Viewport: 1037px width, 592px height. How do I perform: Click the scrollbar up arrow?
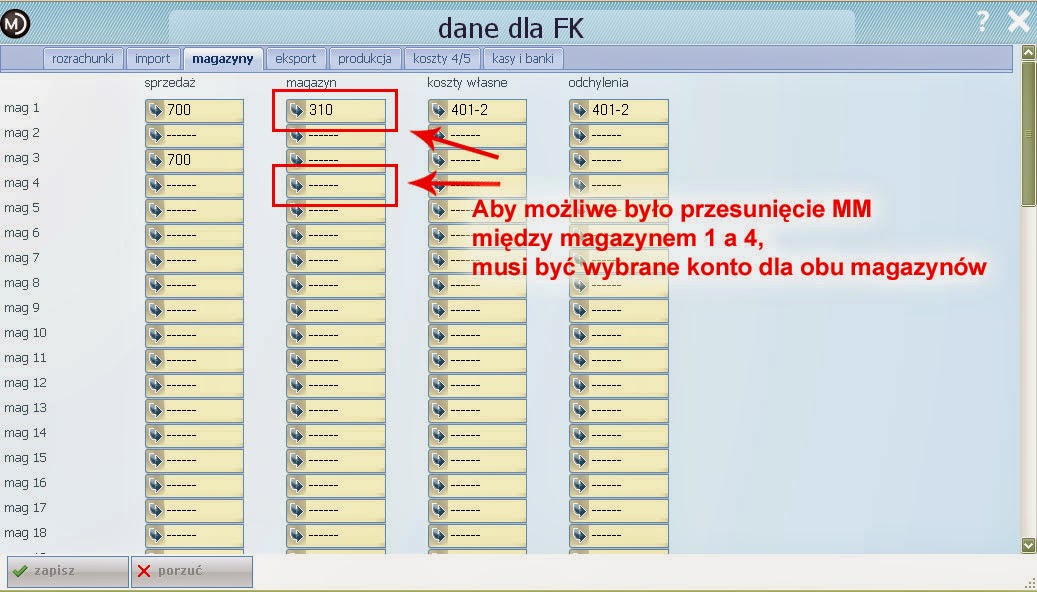tap(1028, 52)
